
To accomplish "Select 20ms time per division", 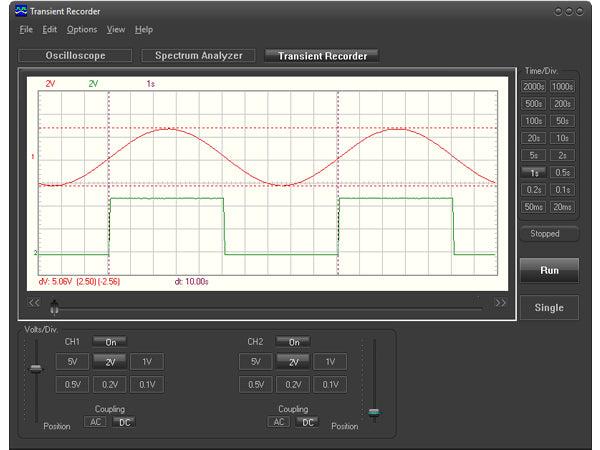I will point(563,207).
